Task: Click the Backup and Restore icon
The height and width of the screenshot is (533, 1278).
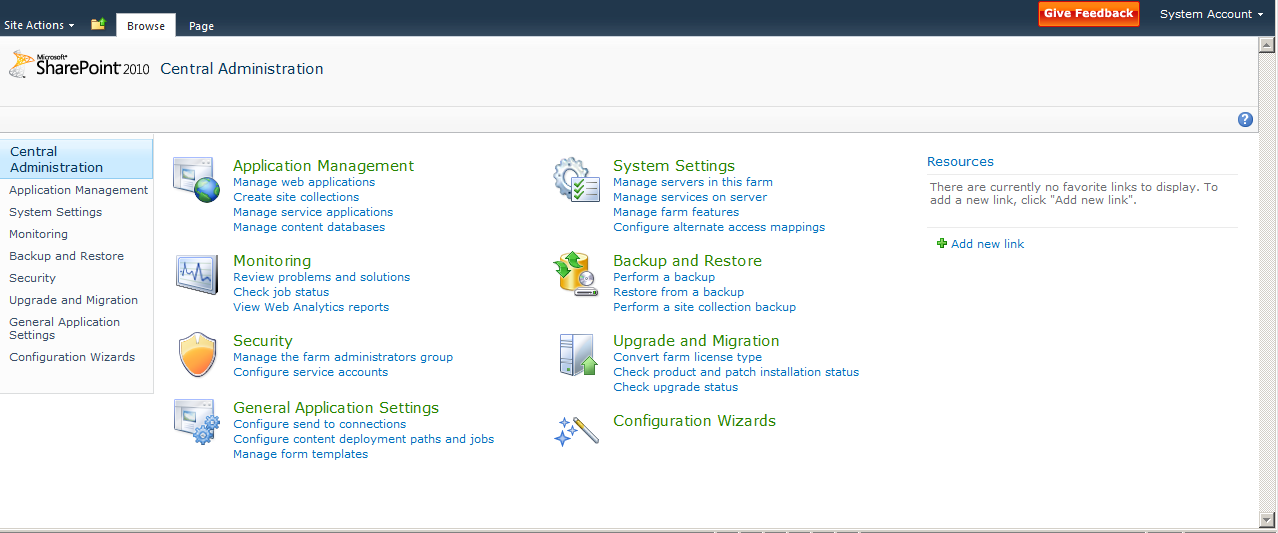Action: click(x=576, y=273)
